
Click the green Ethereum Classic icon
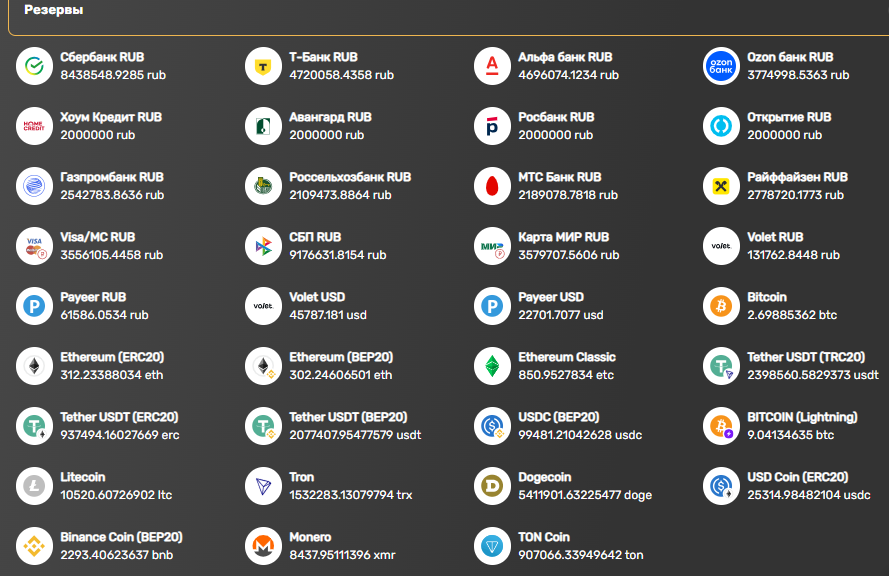coord(493,367)
